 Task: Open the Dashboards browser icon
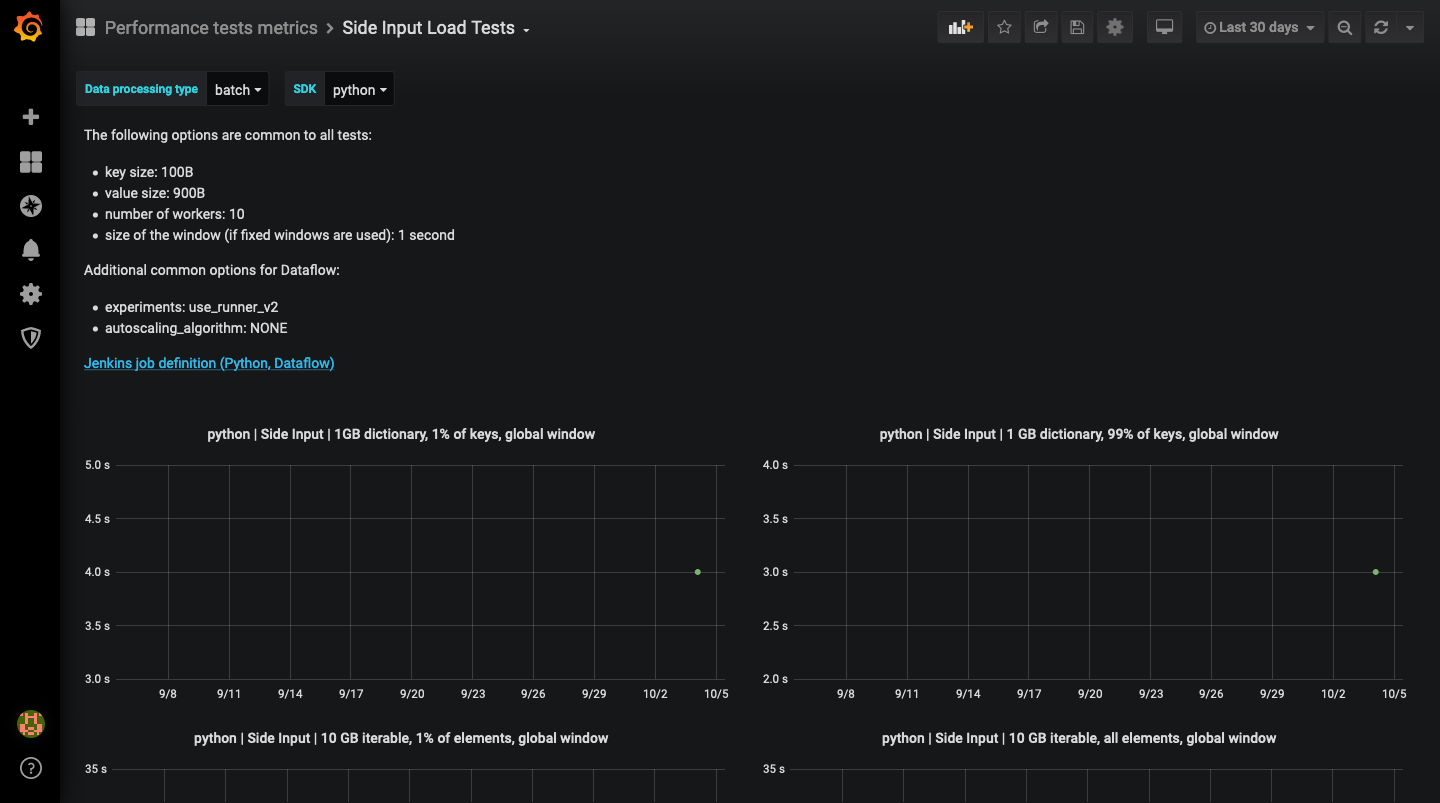31,162
